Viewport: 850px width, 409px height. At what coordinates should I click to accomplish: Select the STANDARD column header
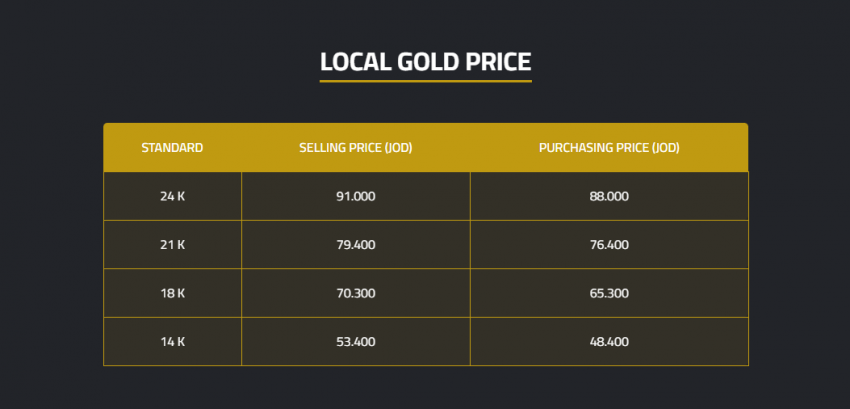(x=172, y=148)
